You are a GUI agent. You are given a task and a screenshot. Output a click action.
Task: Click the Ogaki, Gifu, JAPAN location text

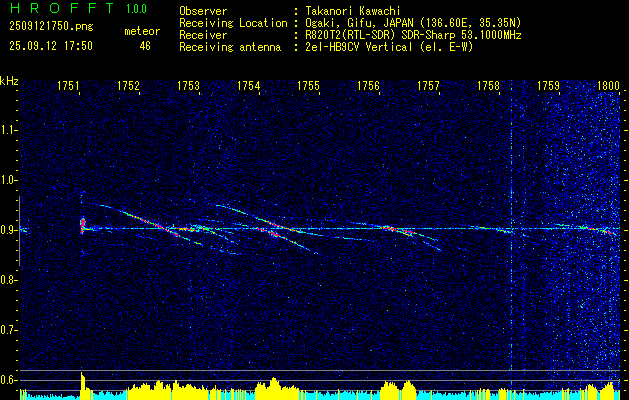tap(412, 23)
